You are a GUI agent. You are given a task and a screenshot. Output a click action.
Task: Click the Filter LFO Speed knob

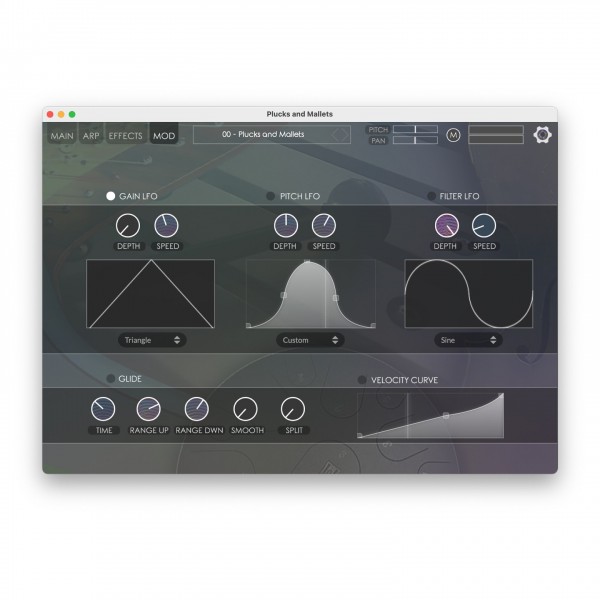pyautogui.click(x=484, y=225)
